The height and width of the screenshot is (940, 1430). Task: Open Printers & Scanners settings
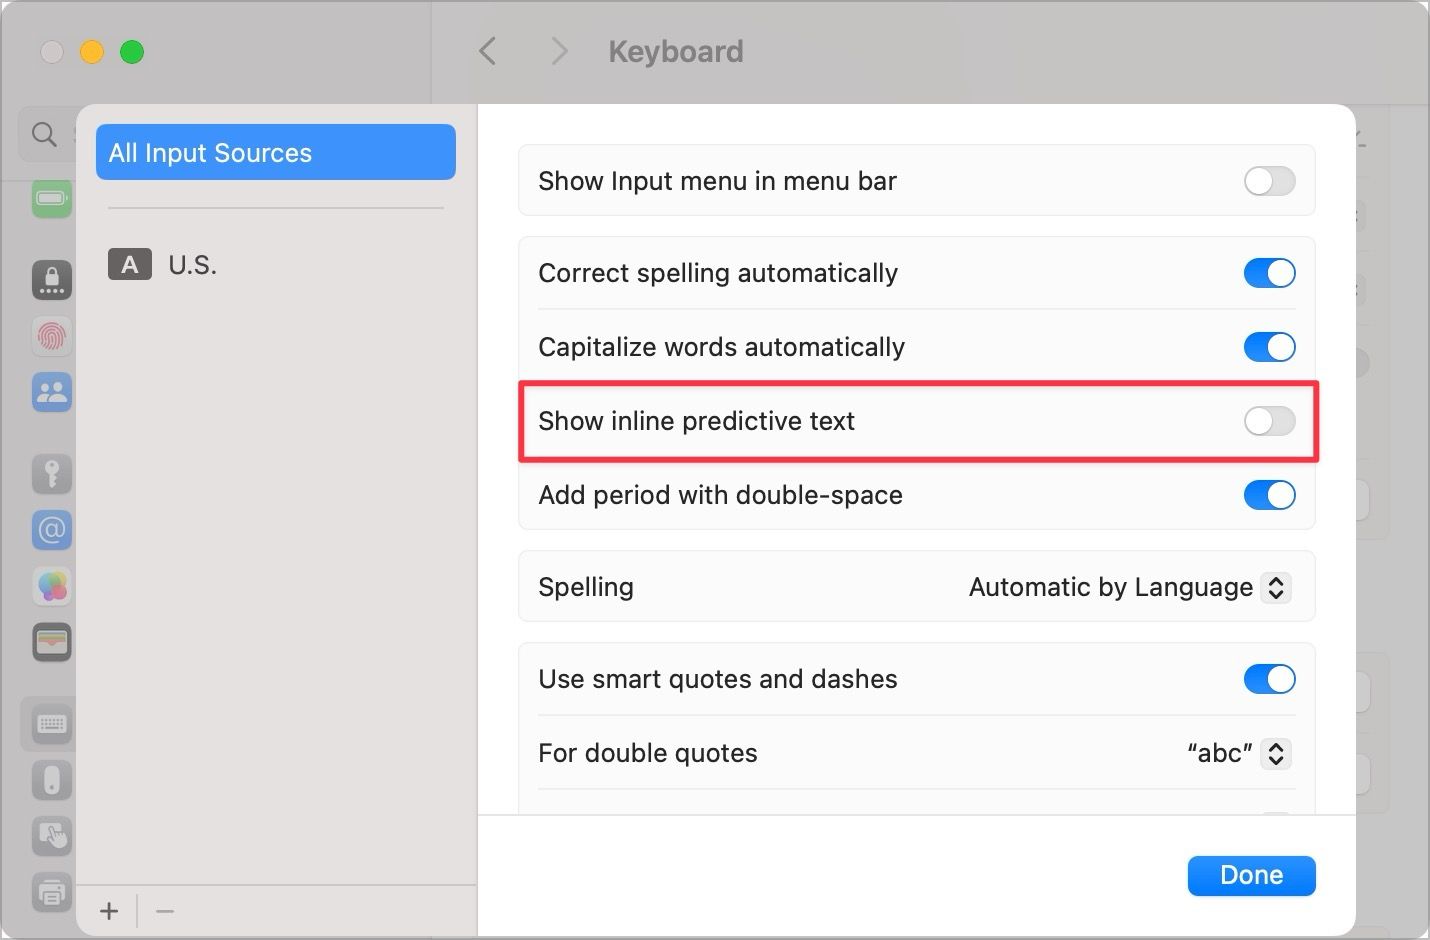point(52,893)
